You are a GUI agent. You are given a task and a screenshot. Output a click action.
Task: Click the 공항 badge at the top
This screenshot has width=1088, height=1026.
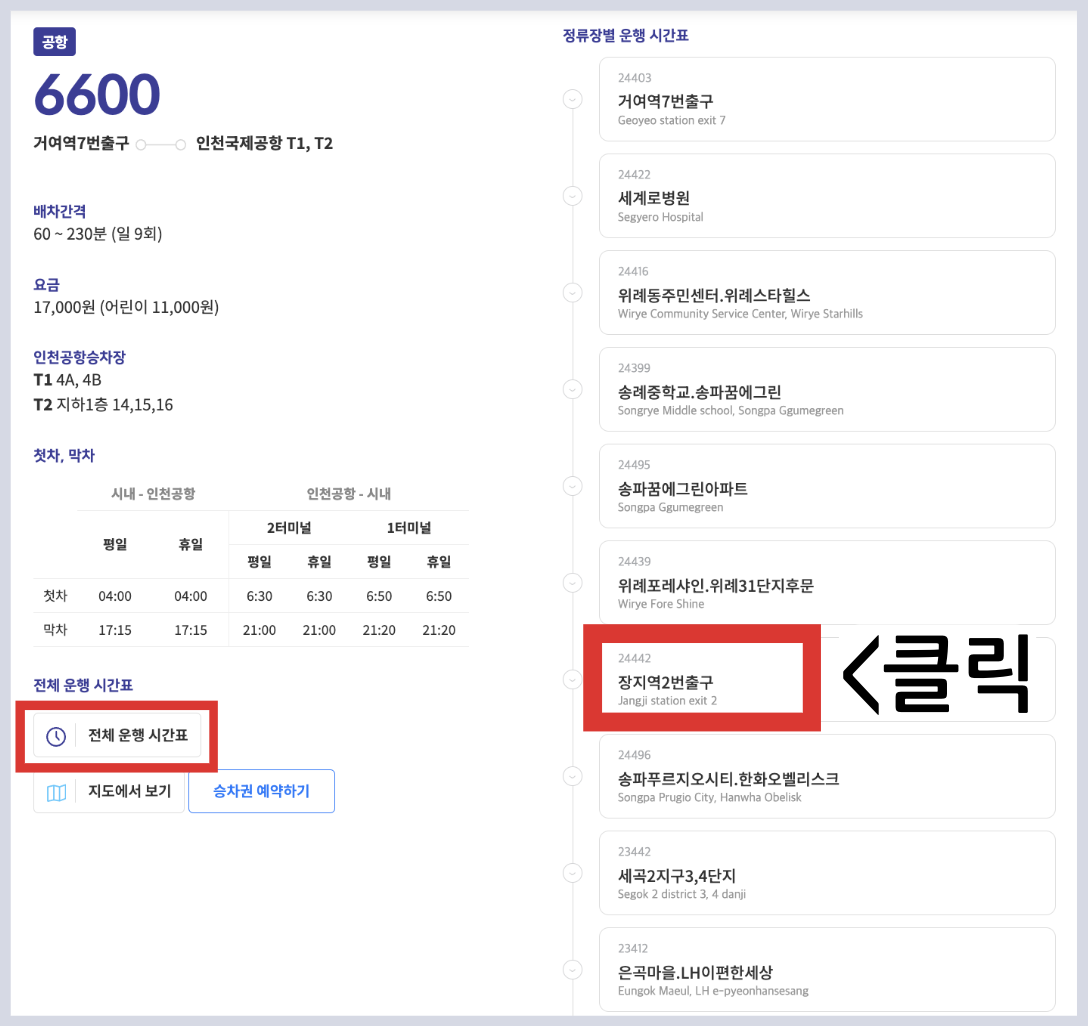pyautogui.click(x=54, y=41)
